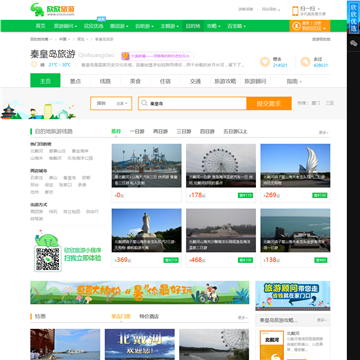Open the 北戴河欢迎您 thumbnail

140,344
